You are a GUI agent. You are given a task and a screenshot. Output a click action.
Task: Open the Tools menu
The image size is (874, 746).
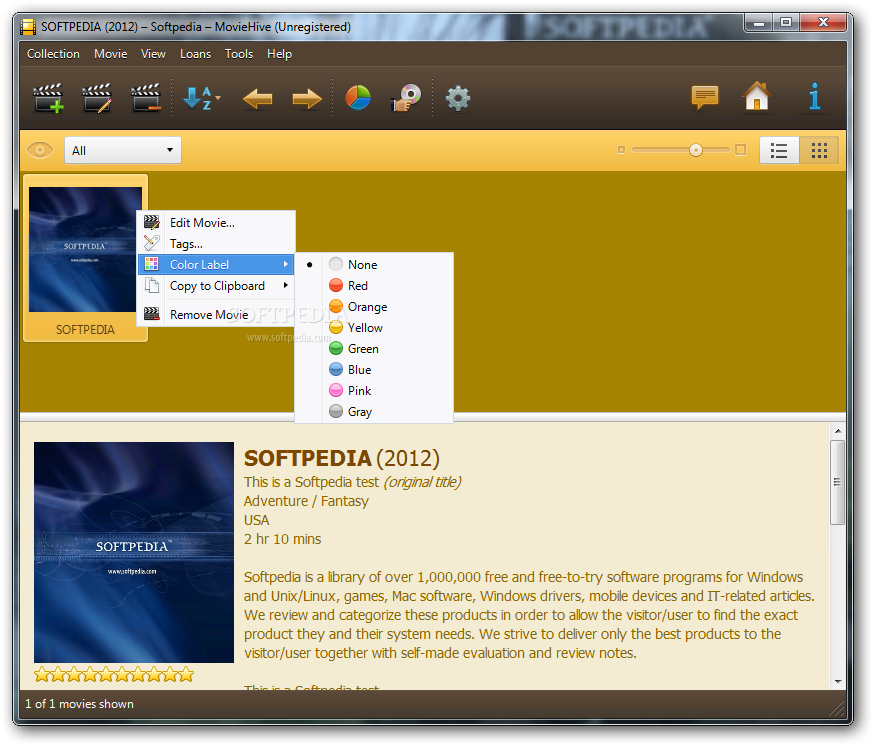click(x=239, y=54)
